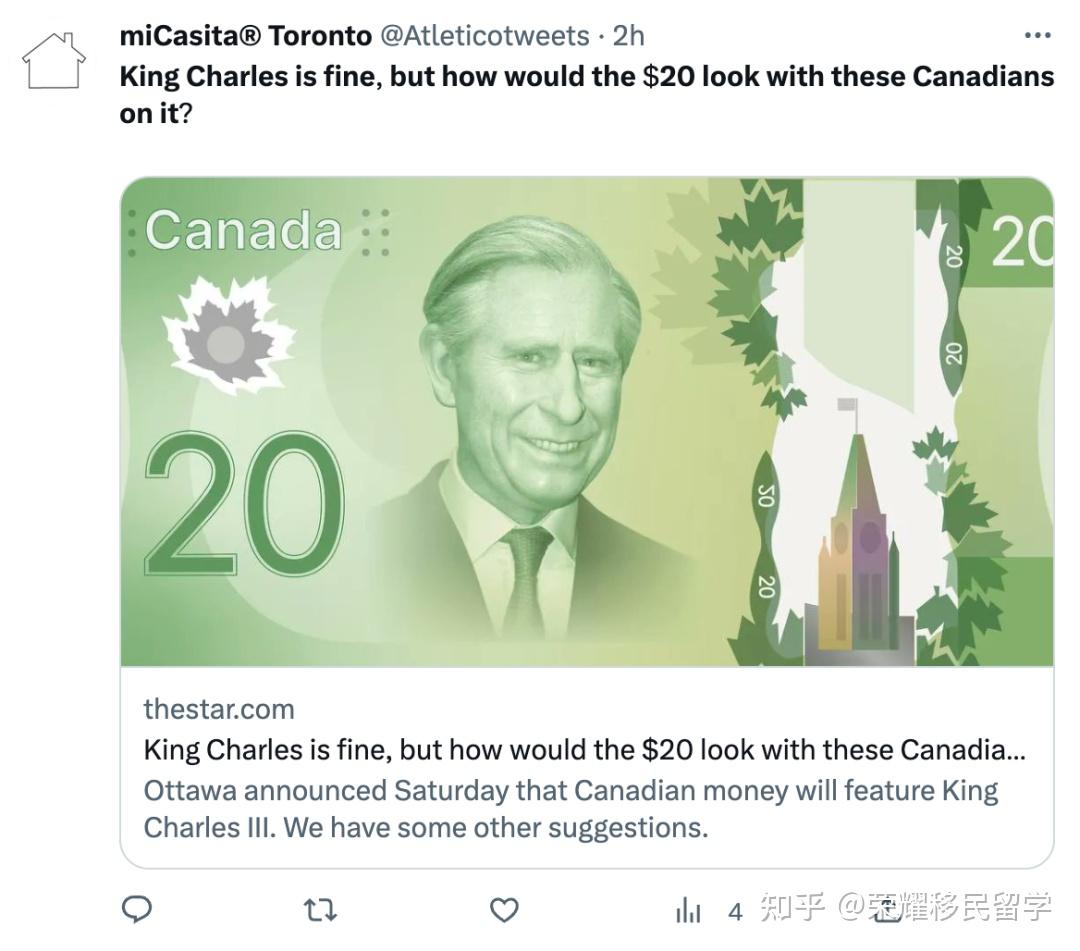
Task: Open the tweet's more options menu
Action: [x=1038, y=36]
